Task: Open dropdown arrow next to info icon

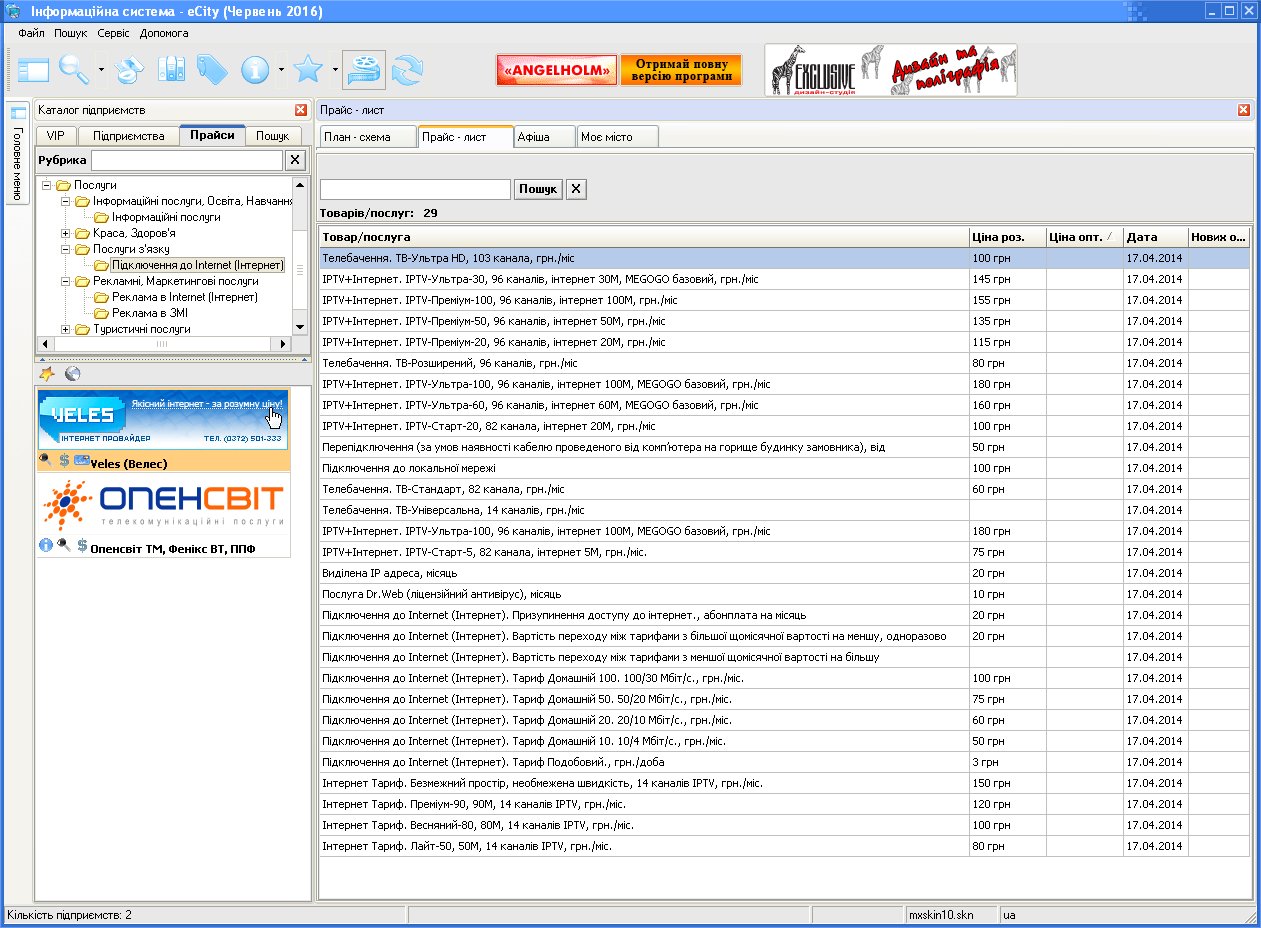Action: tap(282, 70)
